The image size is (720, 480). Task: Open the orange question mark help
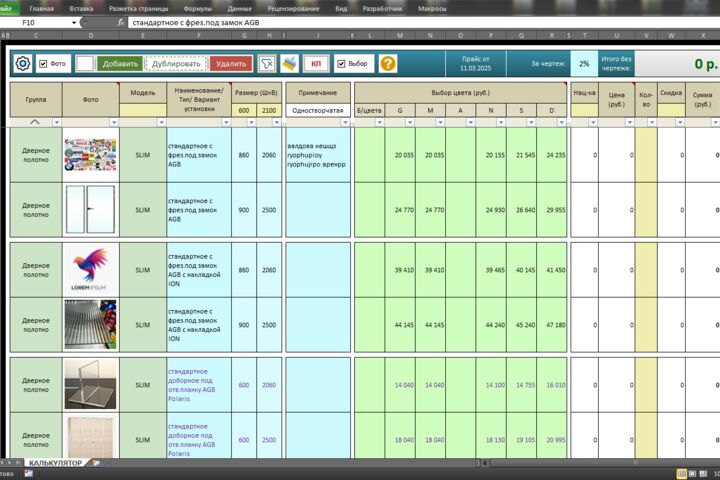[388, 63]
